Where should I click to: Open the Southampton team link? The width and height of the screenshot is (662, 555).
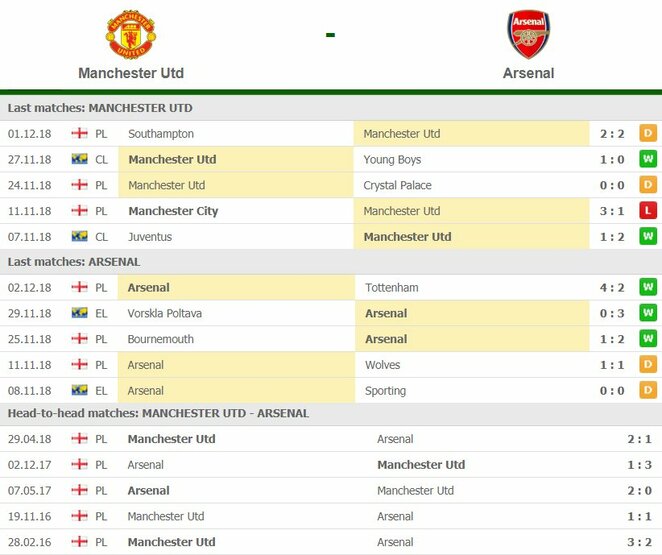pos(161,134)
